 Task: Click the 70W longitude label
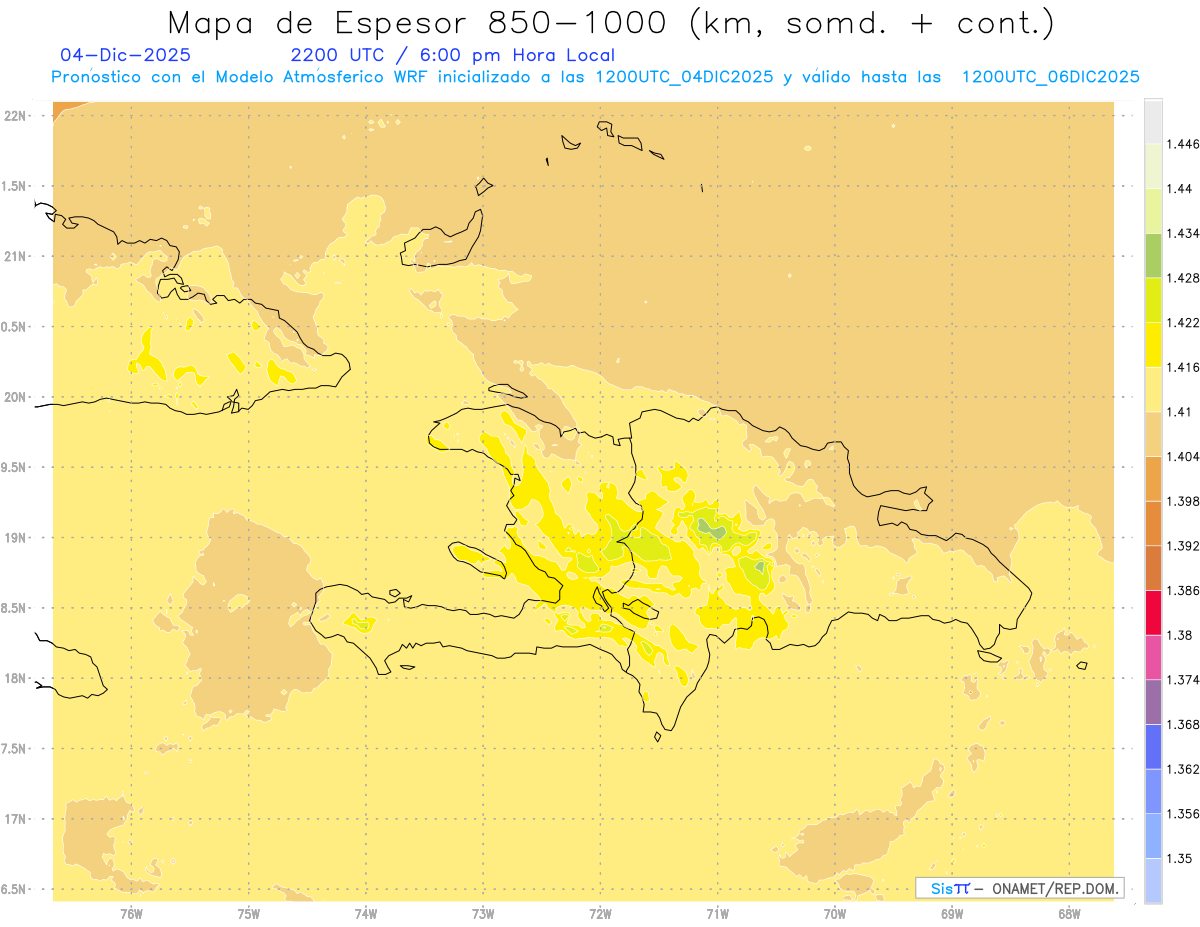pyautogui.click(x=835, y=913)
